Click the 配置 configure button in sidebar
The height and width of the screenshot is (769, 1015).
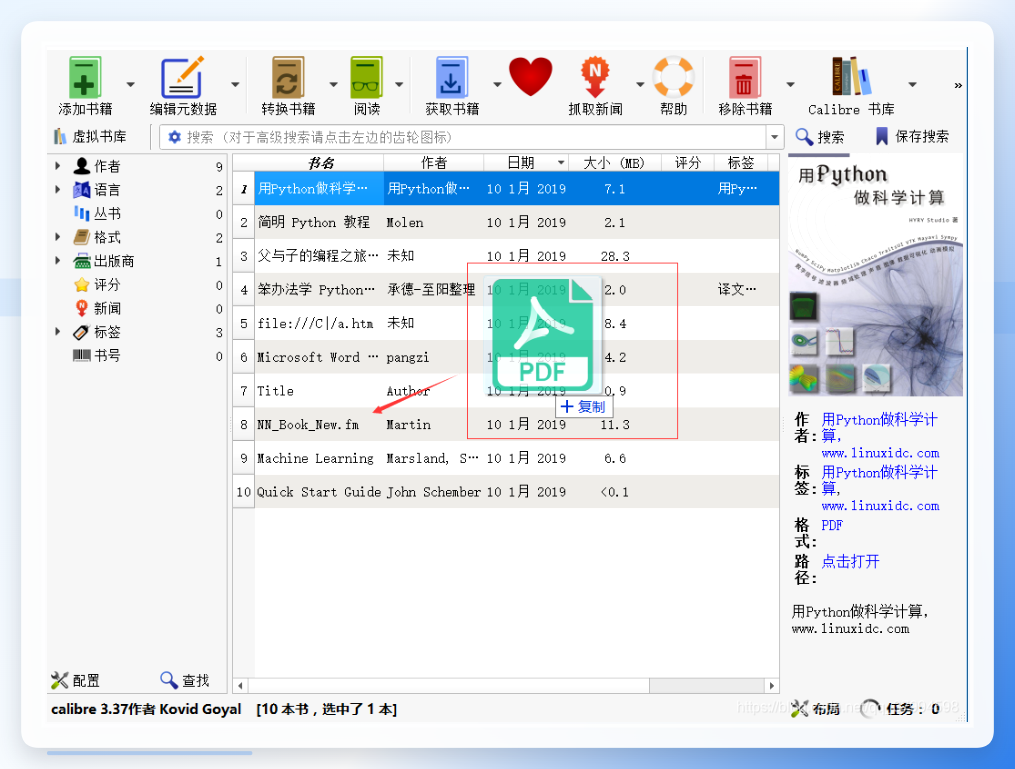click(x=76, y=680)
